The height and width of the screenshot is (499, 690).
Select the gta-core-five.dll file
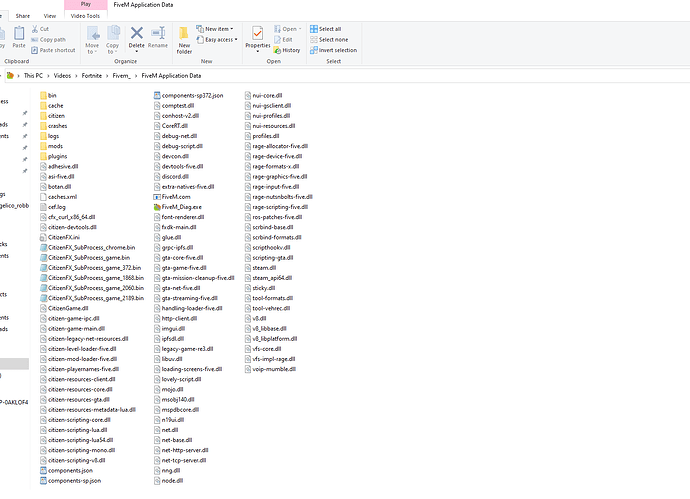click(179, 257)
